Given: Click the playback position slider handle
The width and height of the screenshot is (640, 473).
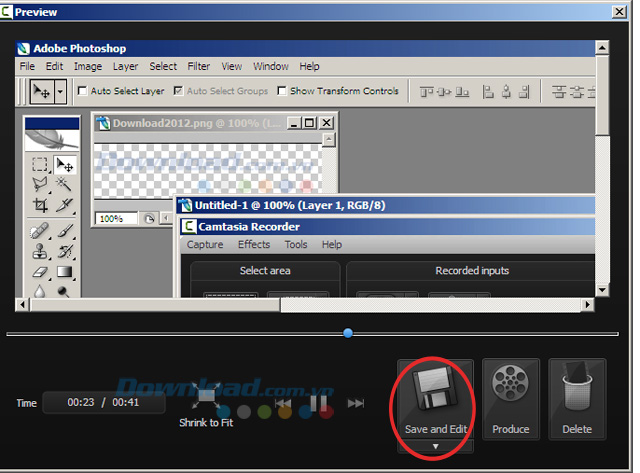Looking at the screenshot, I should (x=348, y=333).
